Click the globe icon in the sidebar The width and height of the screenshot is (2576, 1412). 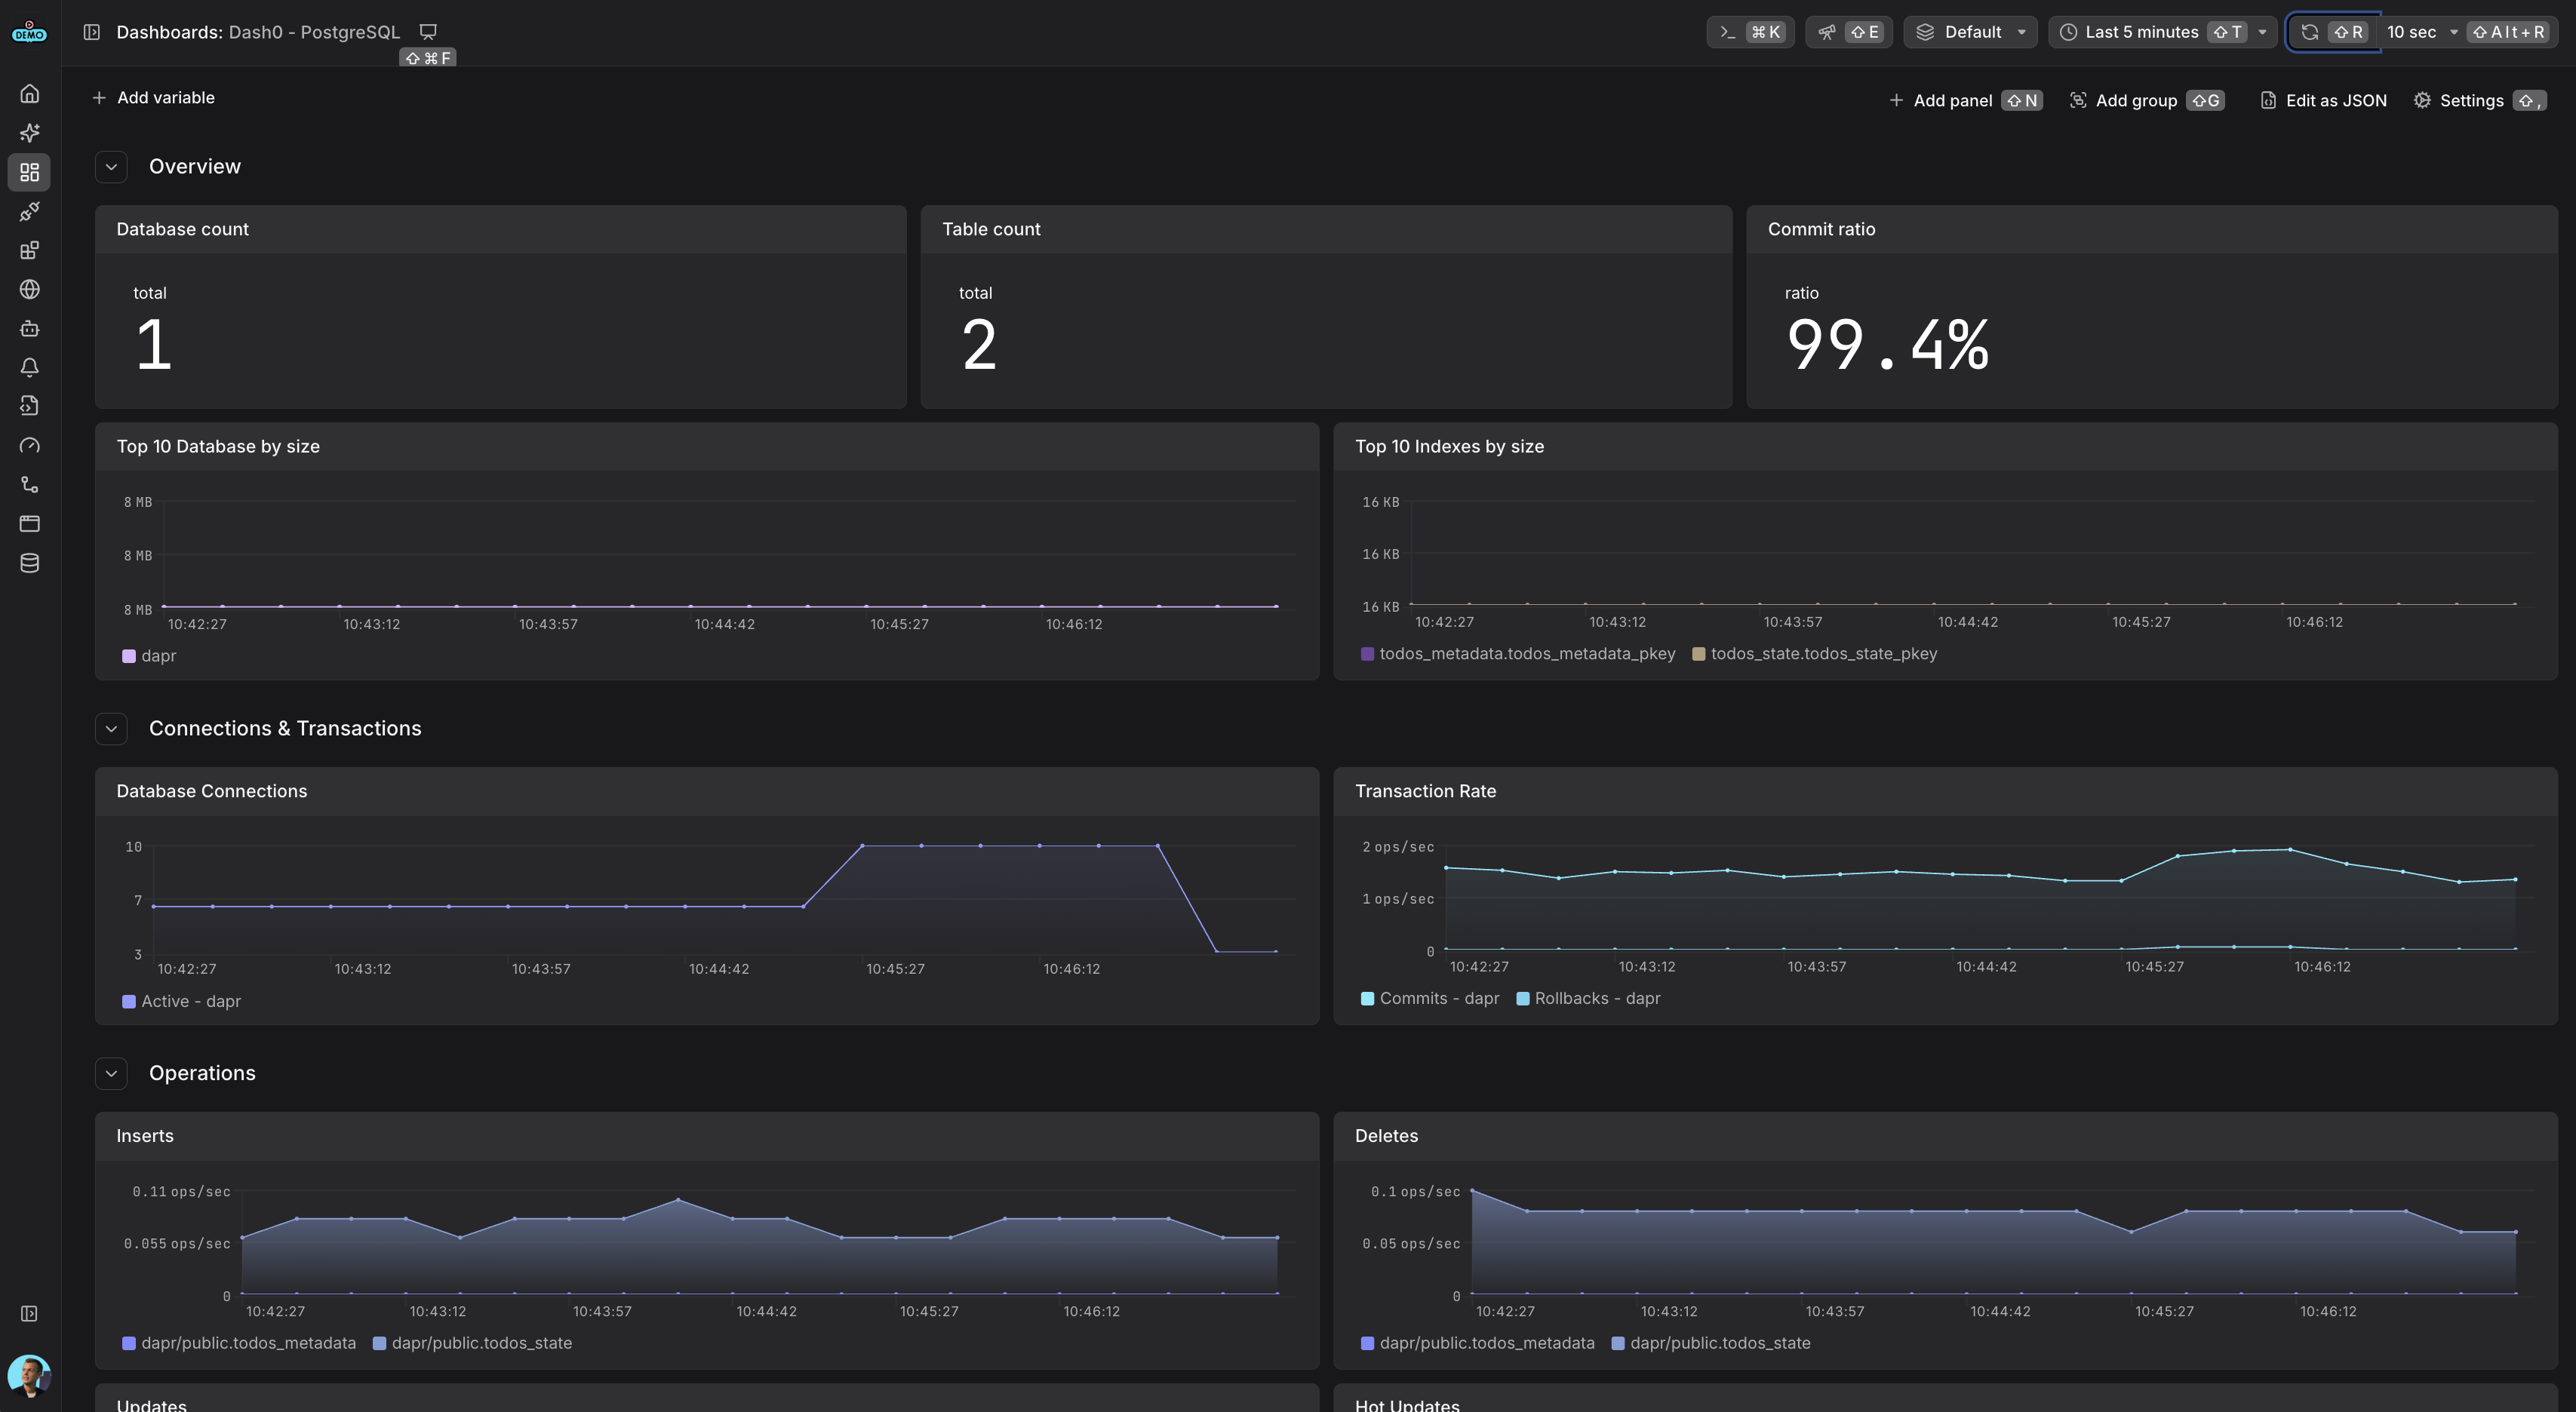[29, 289]
